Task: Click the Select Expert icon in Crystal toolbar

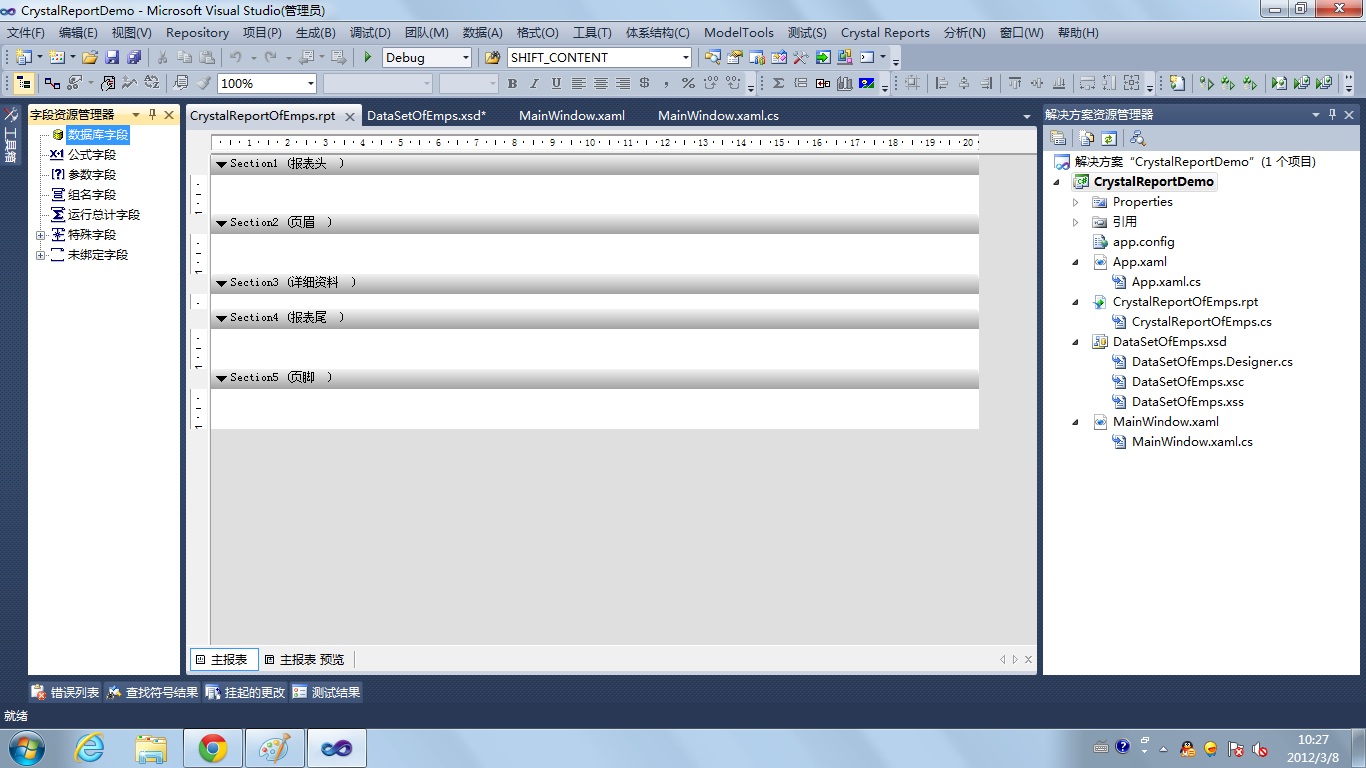Action: (107, 83)
